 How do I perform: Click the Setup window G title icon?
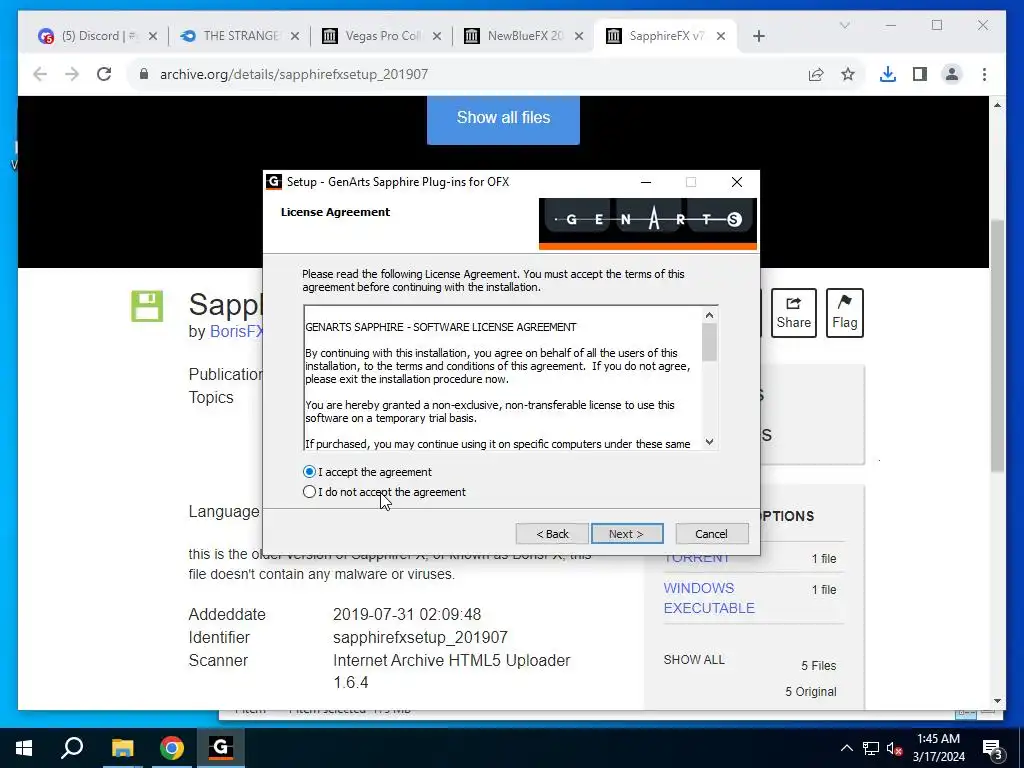pos(274,182)
